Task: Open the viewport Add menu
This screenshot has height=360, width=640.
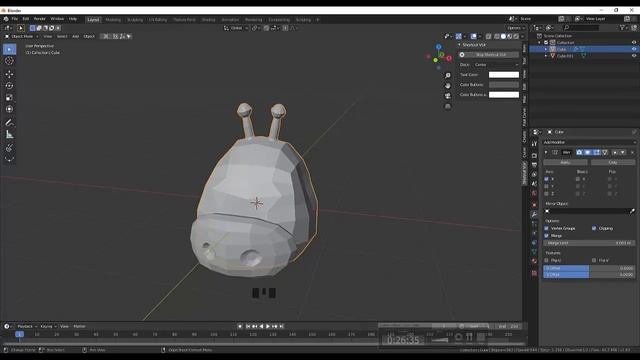Action: click(x=76, y=36)
